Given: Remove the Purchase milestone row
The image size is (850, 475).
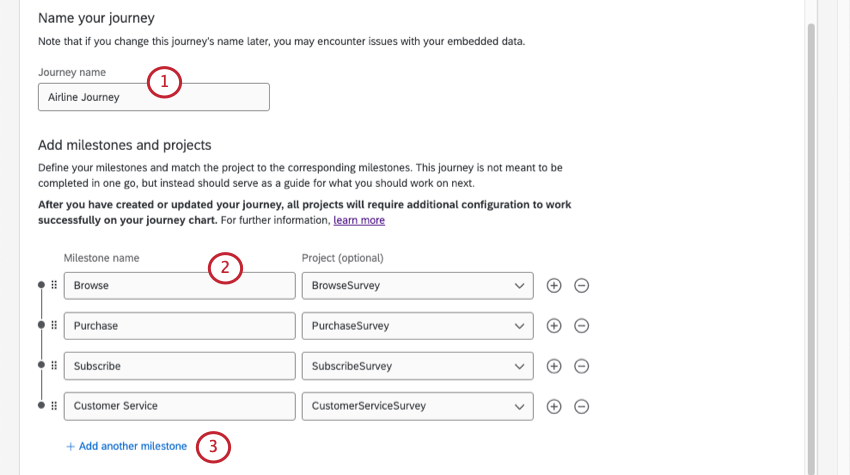Looking at the screenshot, I should [x=581, y=326].
